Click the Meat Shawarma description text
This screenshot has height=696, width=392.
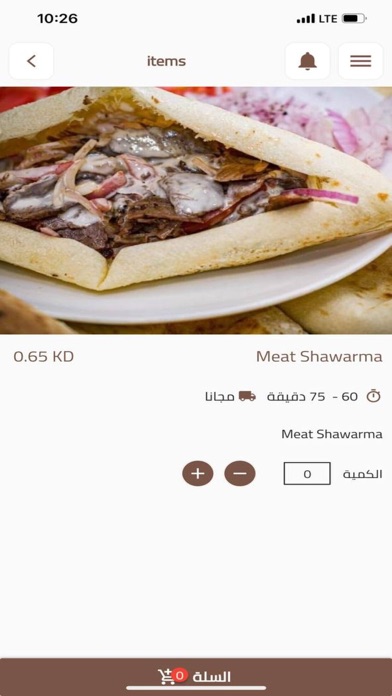pos(332,434)
